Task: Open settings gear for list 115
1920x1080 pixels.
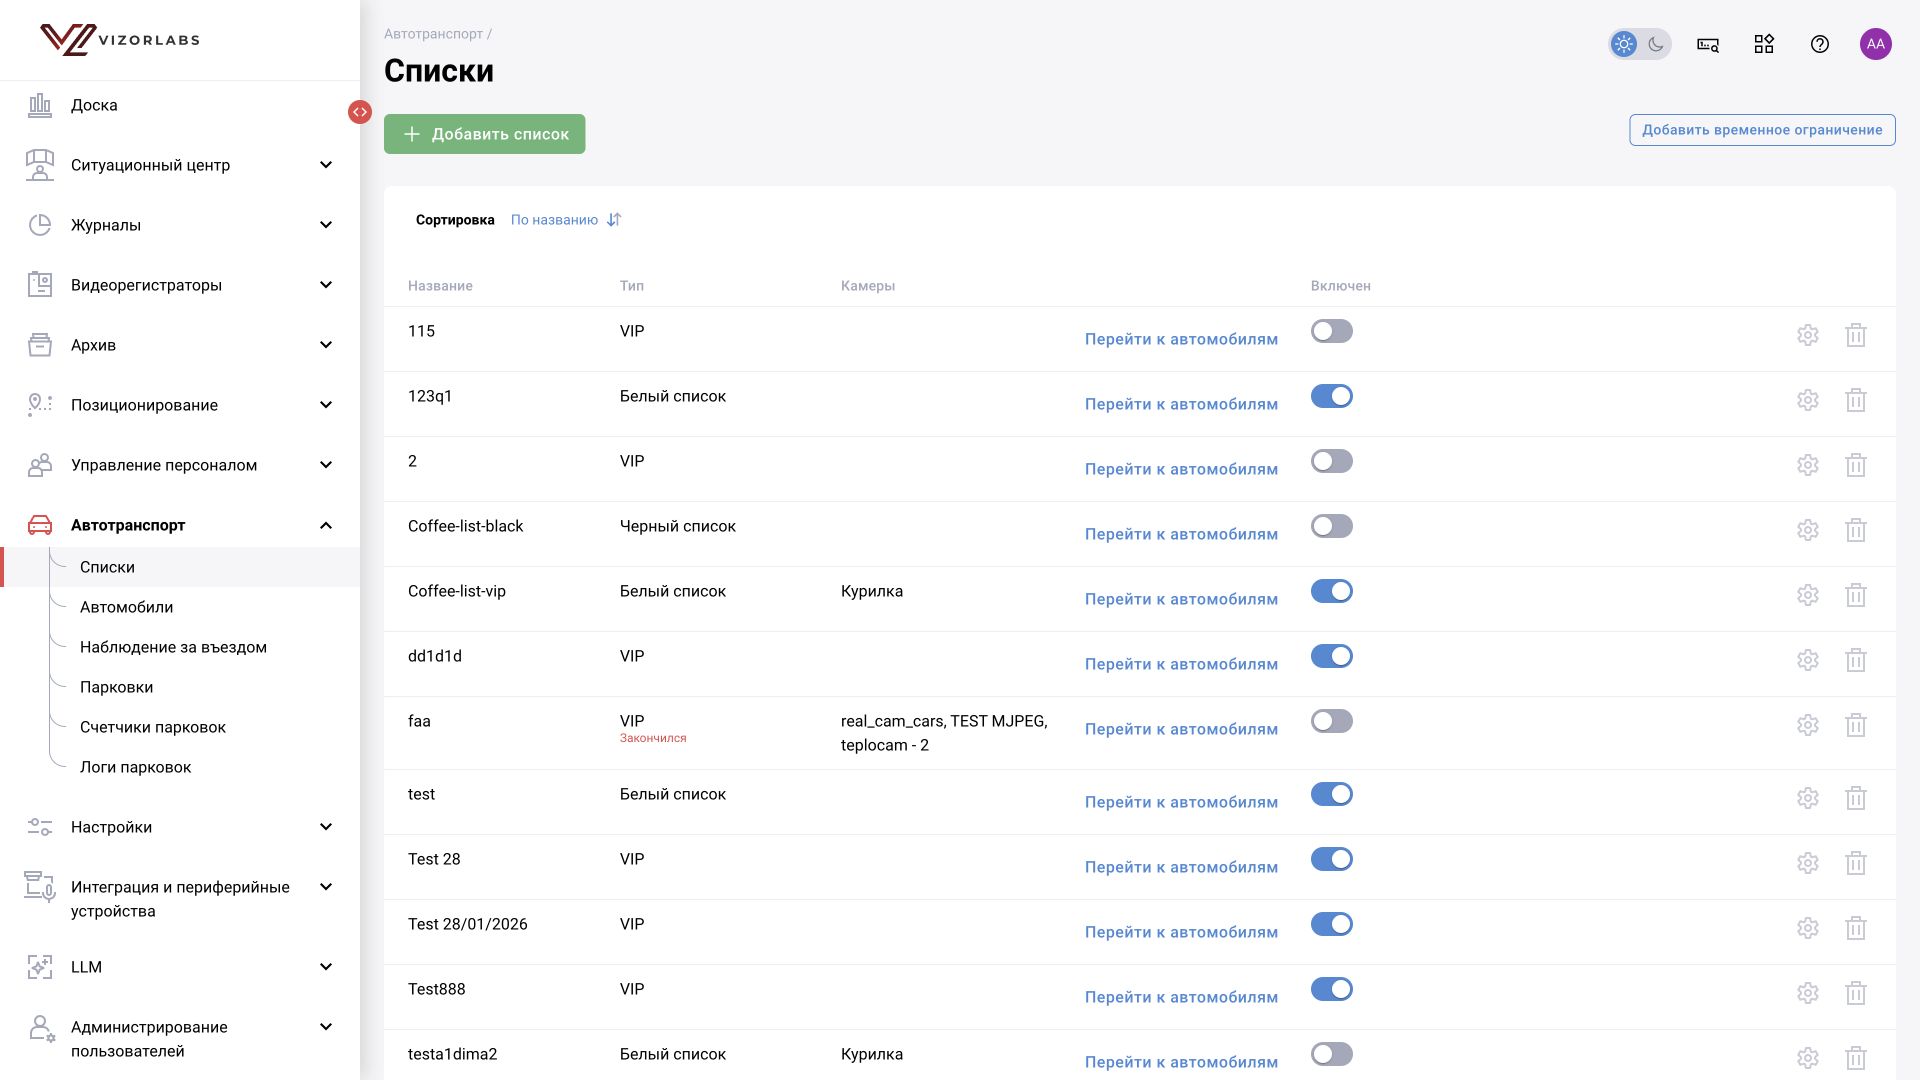Action: click(x=1808, y=335)
